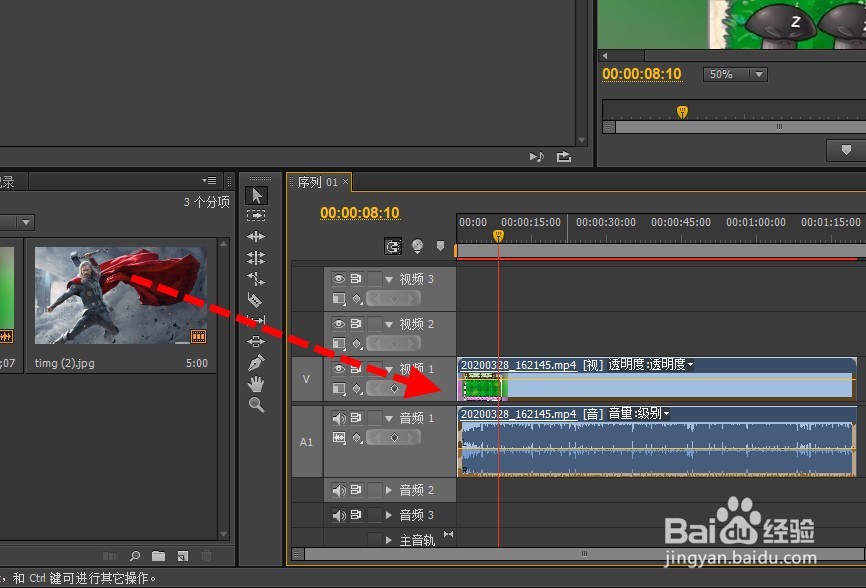Add an unnumbered marker in the timeline
This screenshot has width=866, height=588.
pyautogui.click(x=440, y=246)
